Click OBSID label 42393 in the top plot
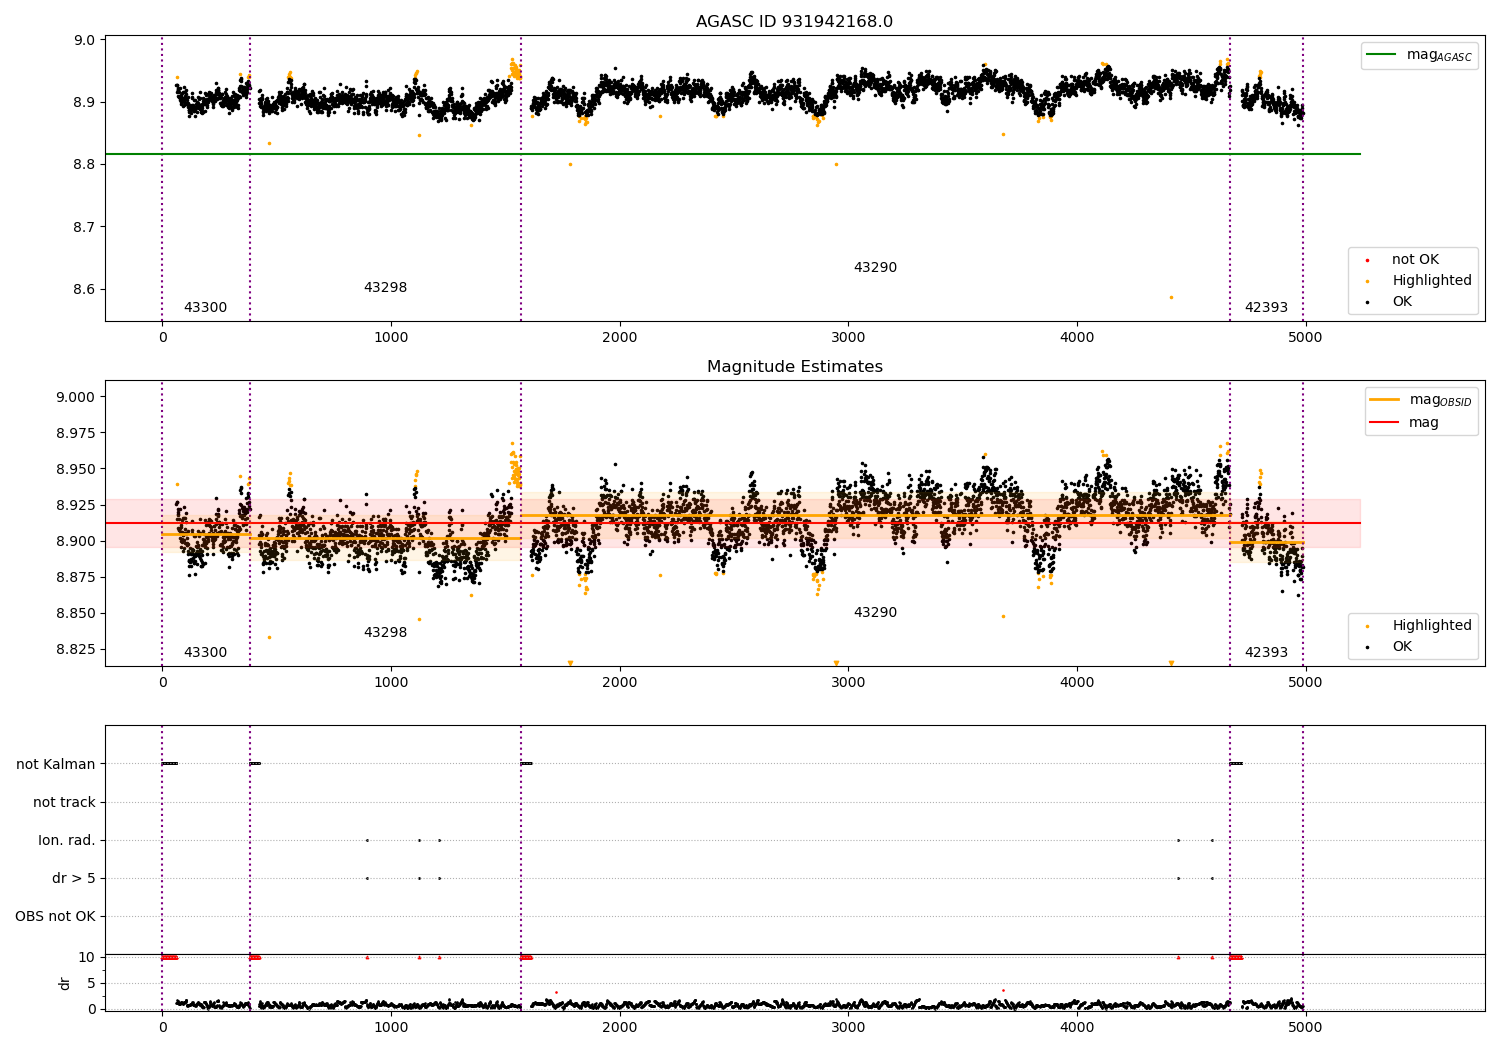This screenshot has width=1500, height=1050. [1266, 308]
